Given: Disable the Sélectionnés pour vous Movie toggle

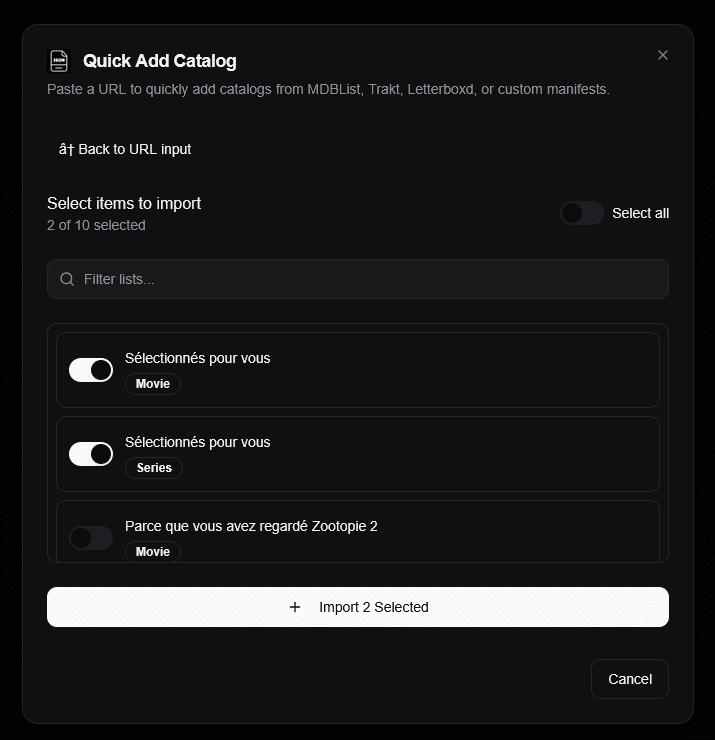Looking at the screenshot, I should pos(91,370).
